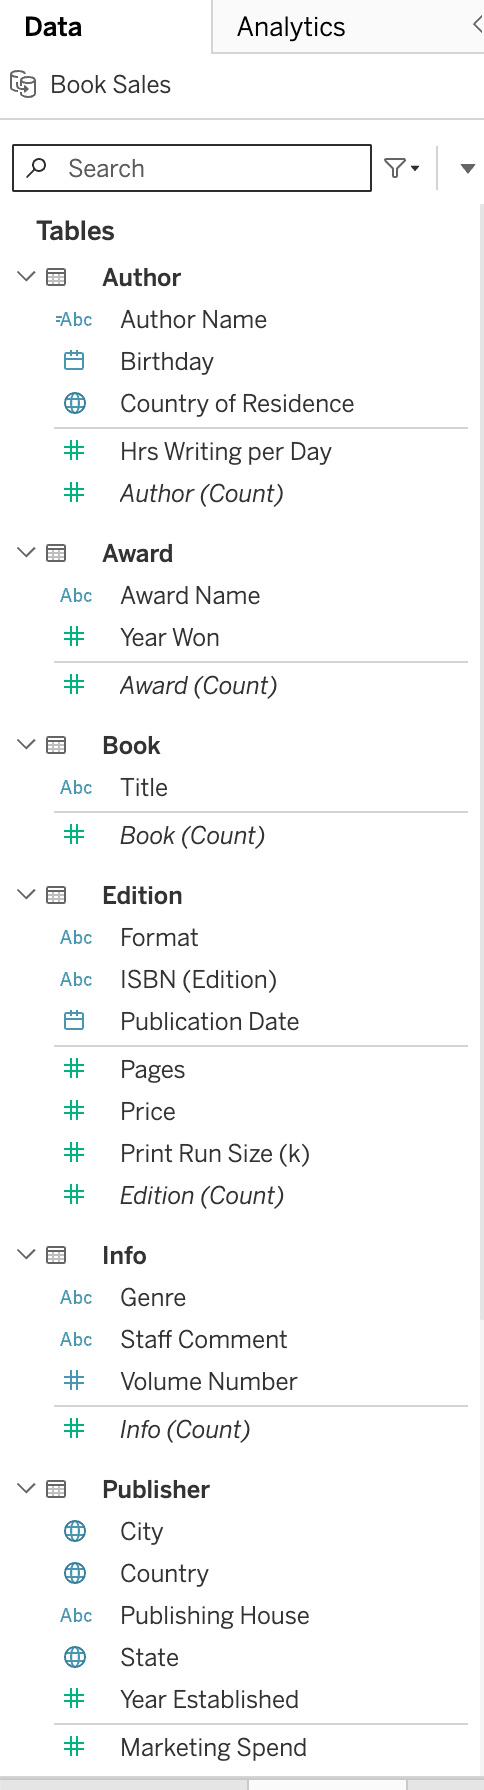Collapse the side pane with top-right arrow
The height and width of the screenshot is (1790, 484).
477,25
